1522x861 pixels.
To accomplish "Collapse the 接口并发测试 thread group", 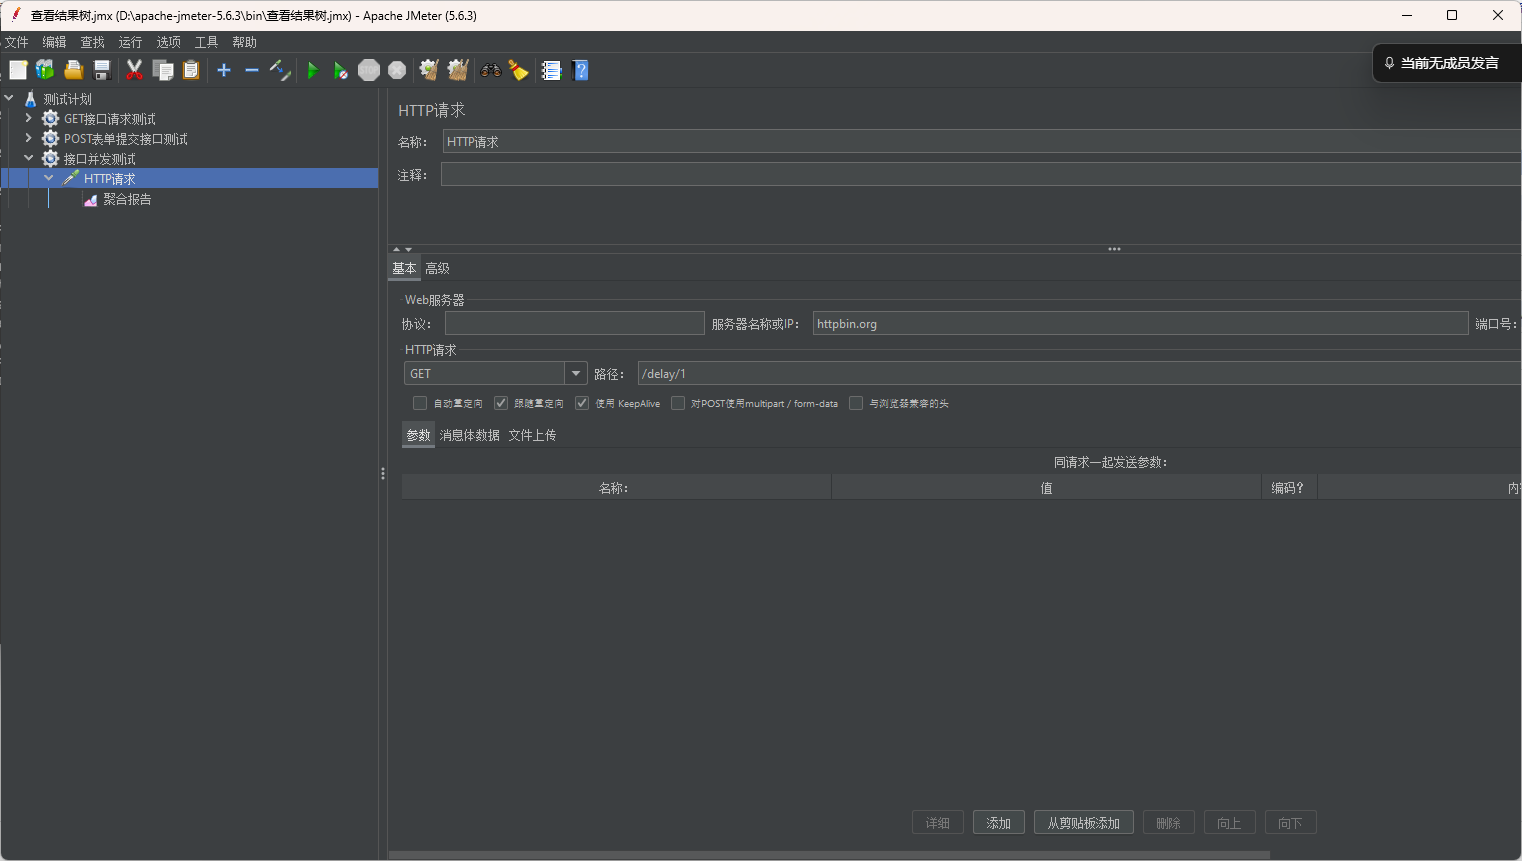I will [28, 158].
